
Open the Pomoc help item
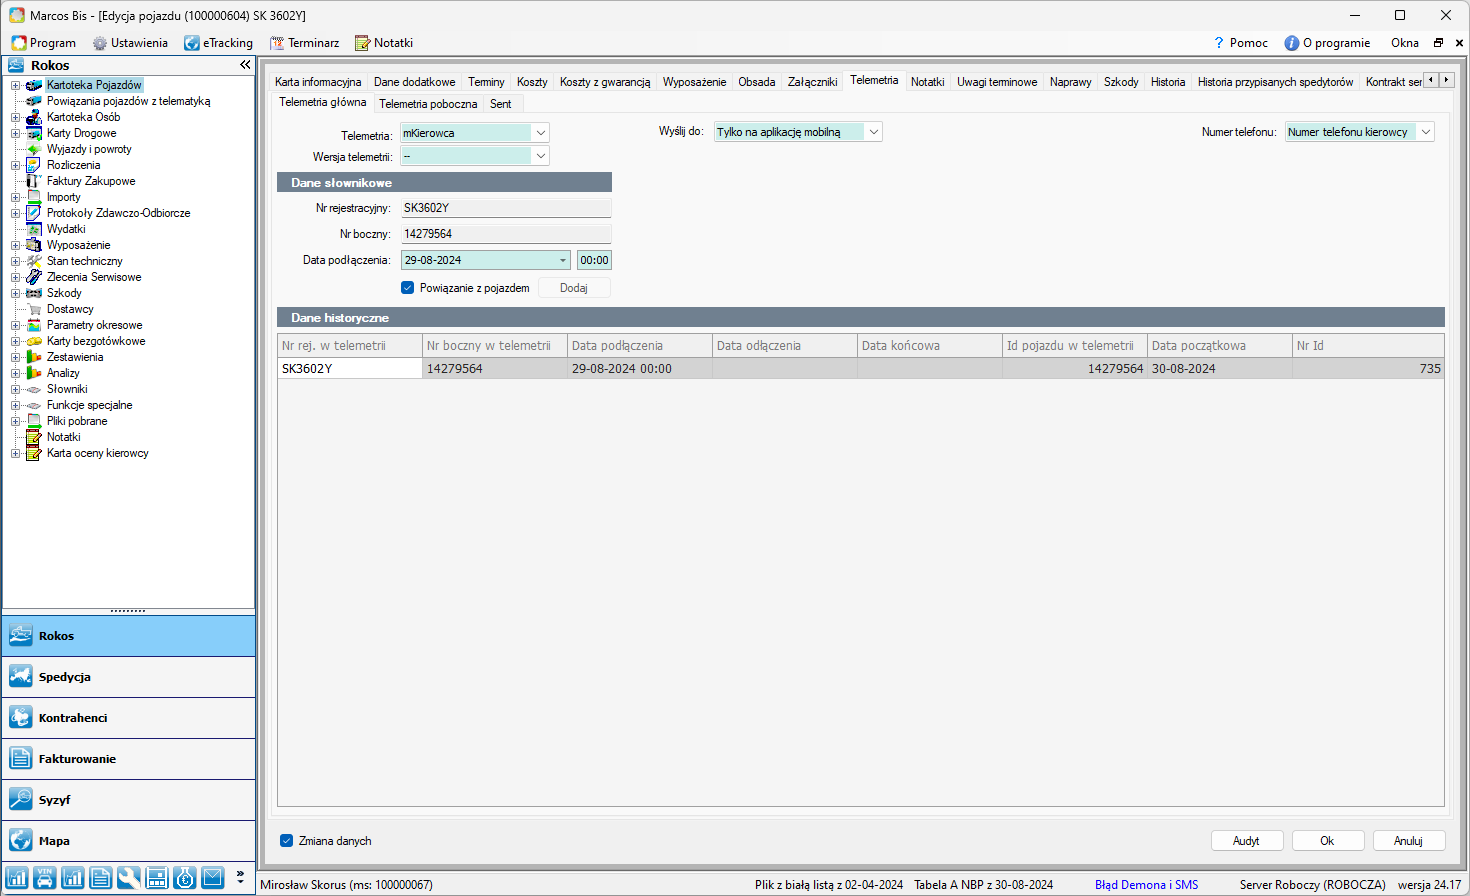click(1240, 43)
